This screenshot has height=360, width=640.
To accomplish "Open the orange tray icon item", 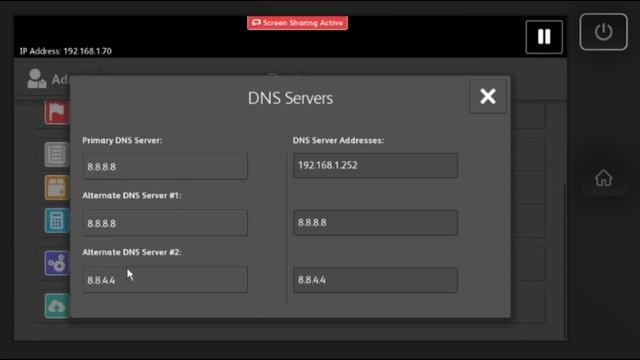I will coord(56,188).
